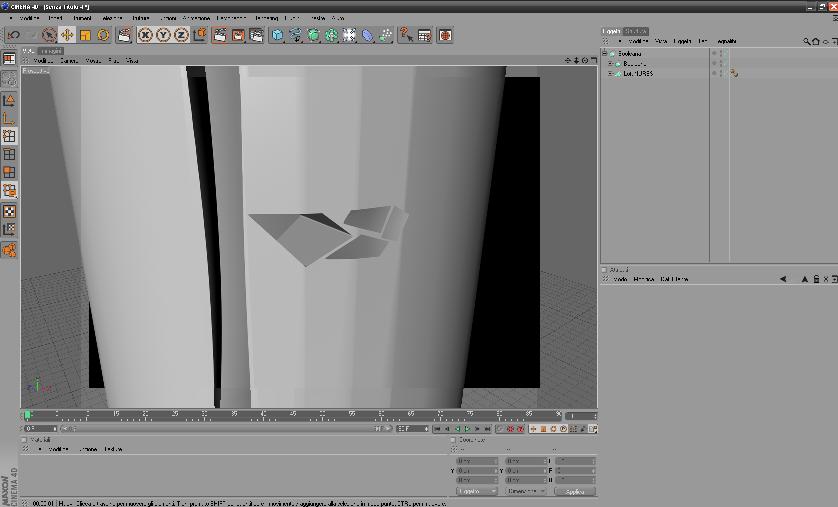
Task: Switch to Polygons mode in left palette
Action: click(x=9, y=172)
